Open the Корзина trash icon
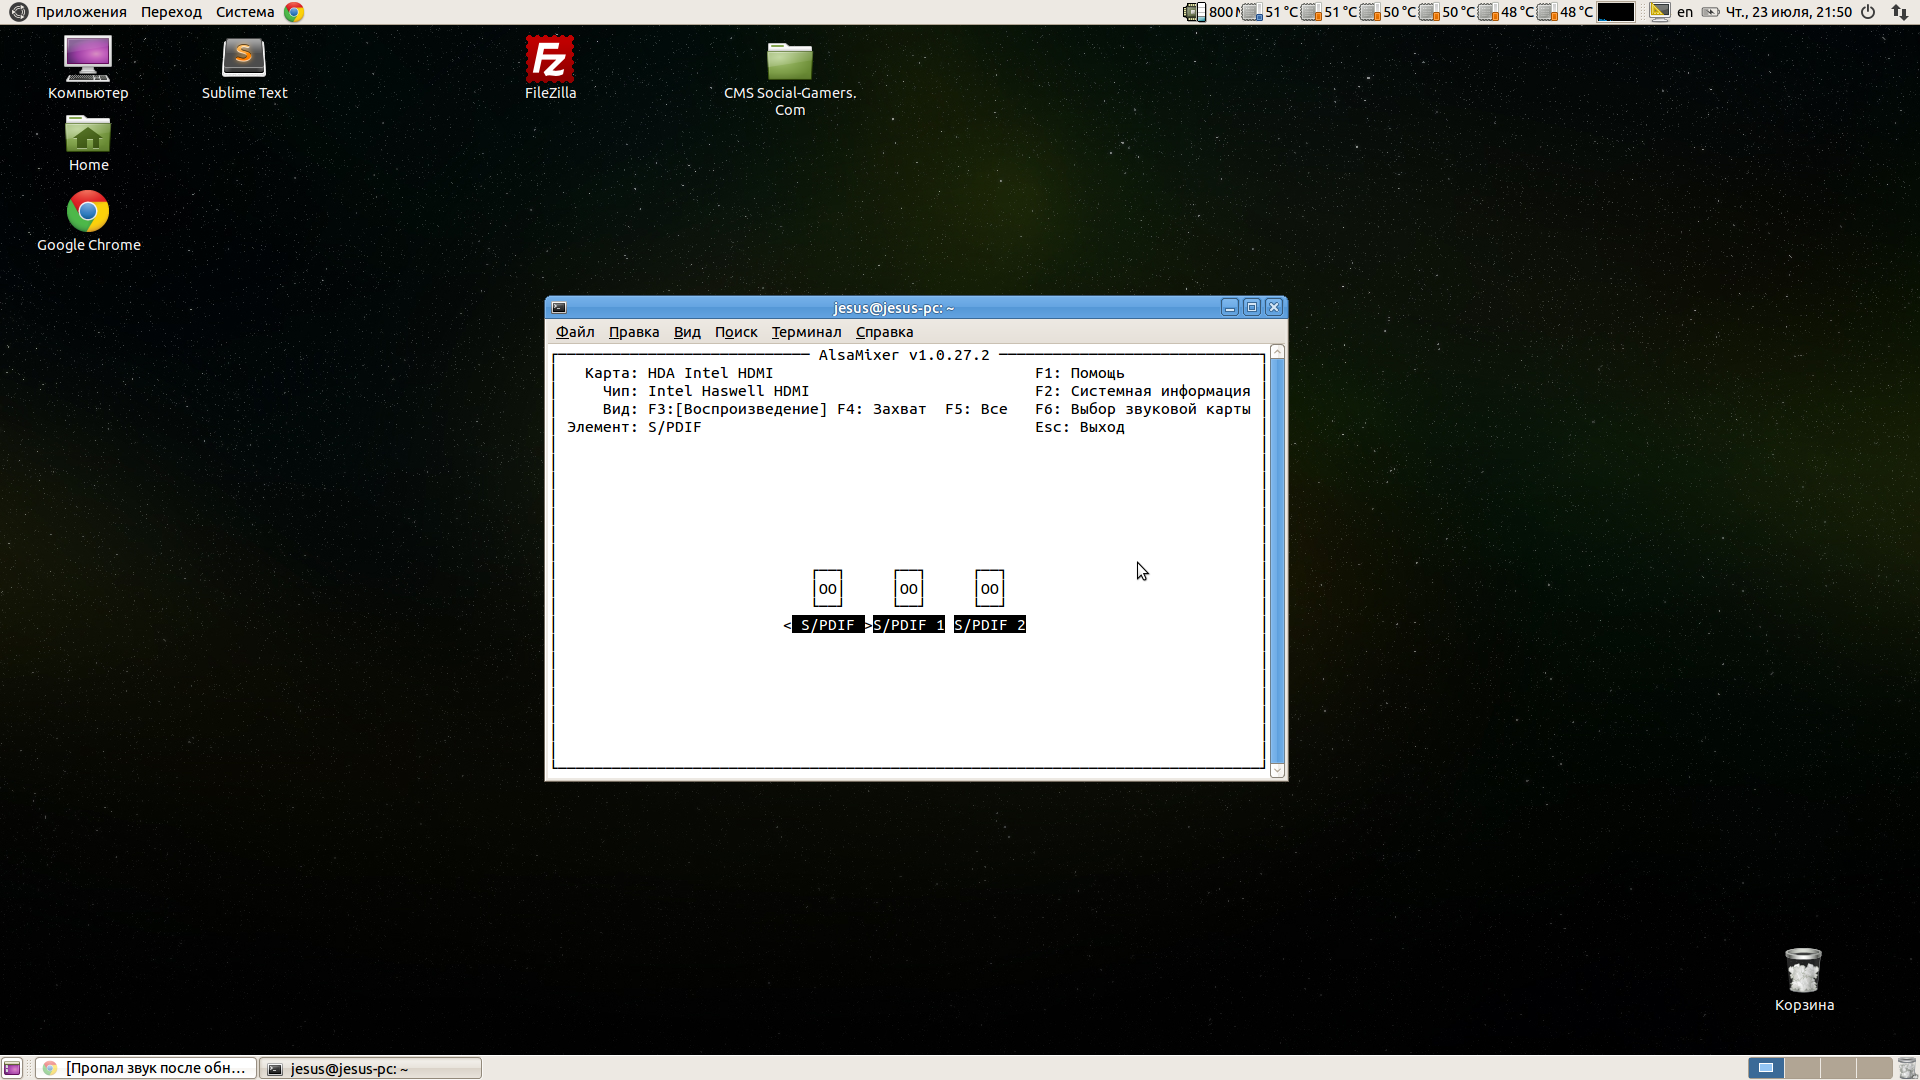This screenshot has width=1920, height=1080. pyautogui.click(x=1803, y=972)
